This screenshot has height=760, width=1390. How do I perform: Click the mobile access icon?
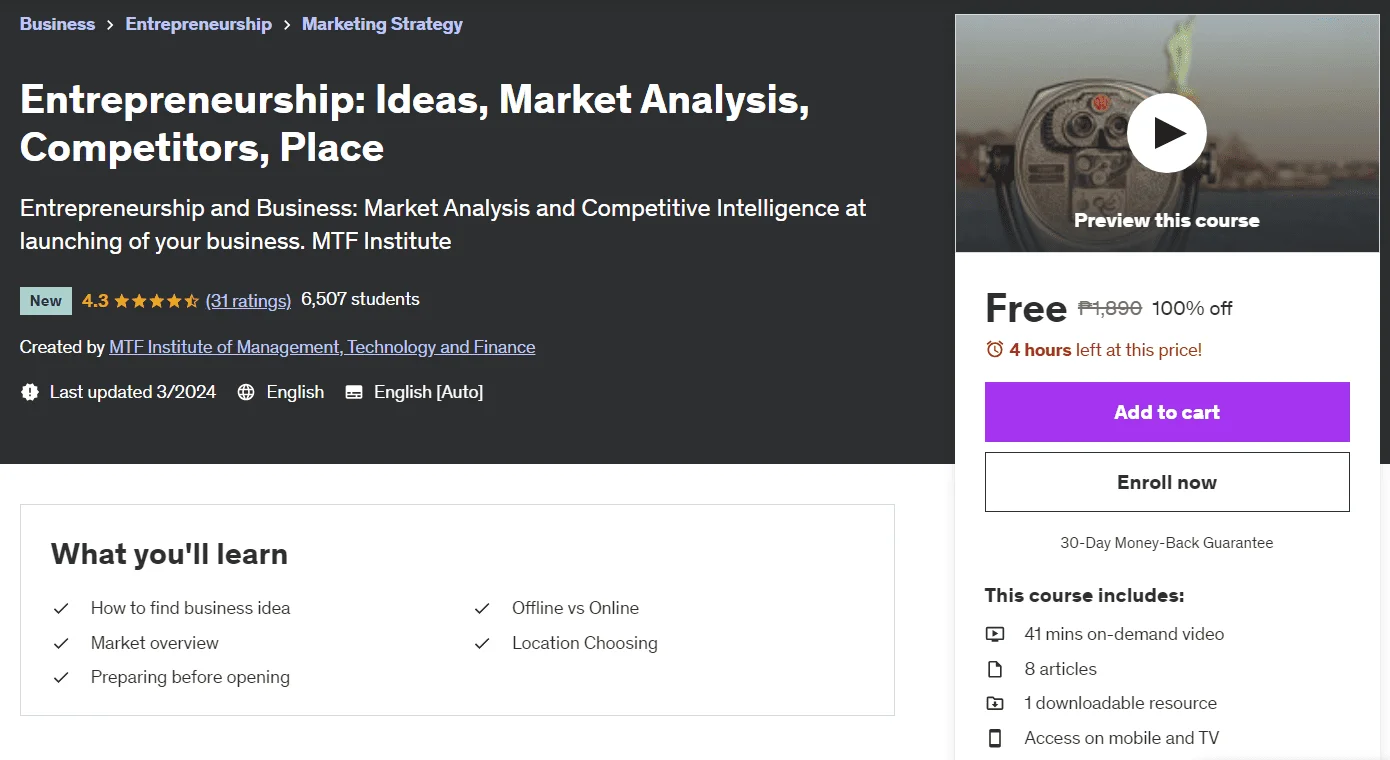(x=994, y=738)
